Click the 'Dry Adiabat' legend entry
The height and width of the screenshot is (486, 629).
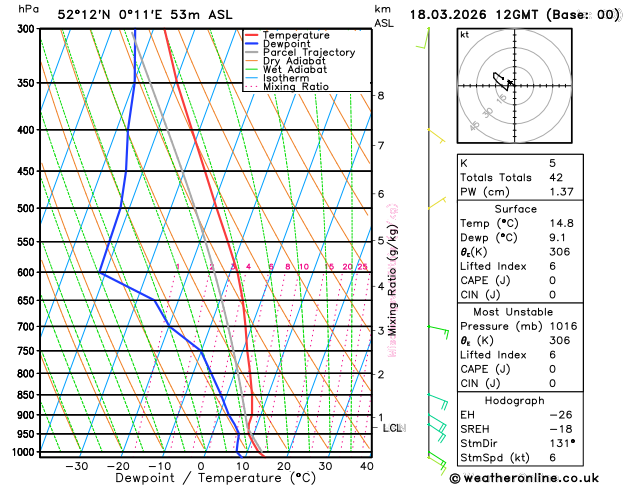294,61
